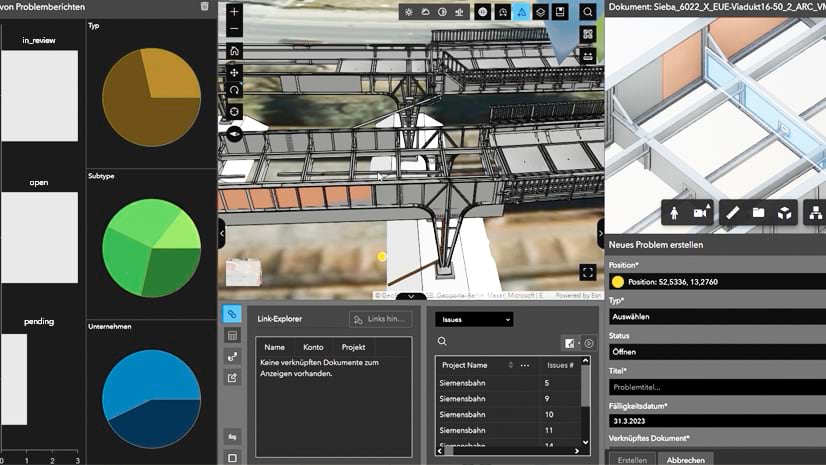Screen dimensions: 826x465
Task: Collapse the right panel with the arrow
Action: tap(600, 233)
